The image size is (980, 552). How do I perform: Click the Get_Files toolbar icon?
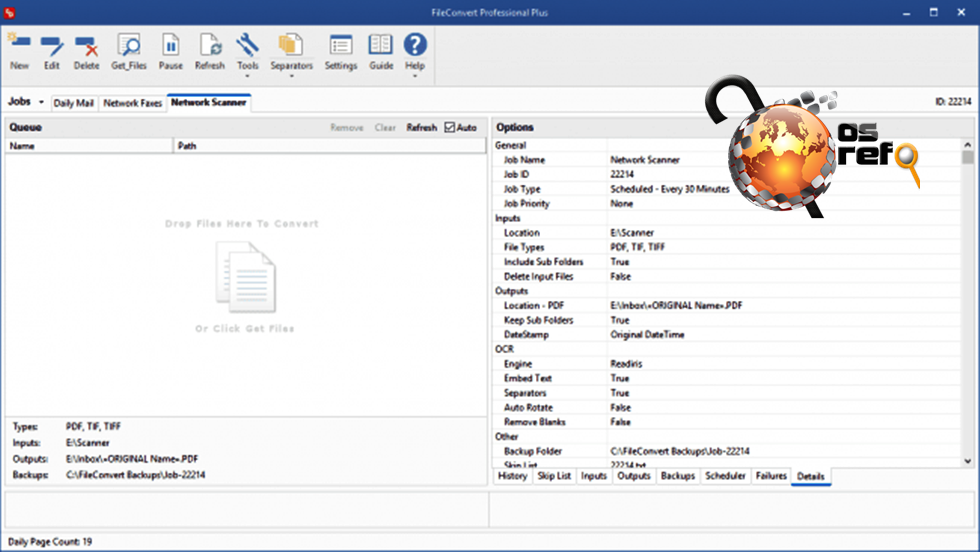click(129, 52)
